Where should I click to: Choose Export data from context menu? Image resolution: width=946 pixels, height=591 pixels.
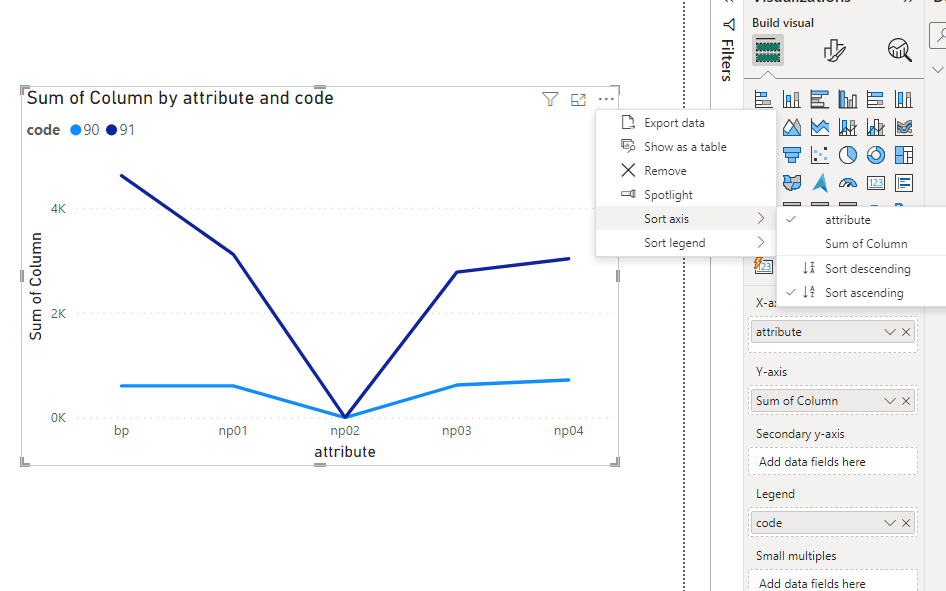(685, 122)
